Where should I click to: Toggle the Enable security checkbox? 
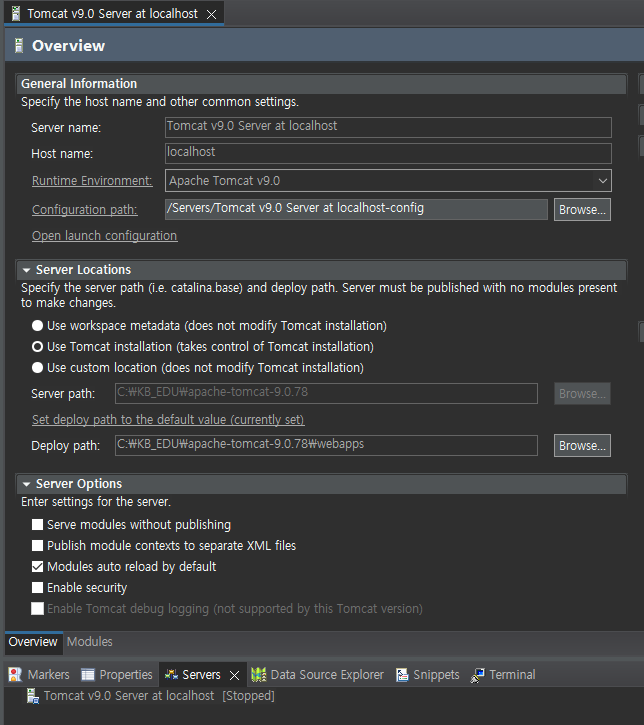pyautogui.click(x=37, y=587)
